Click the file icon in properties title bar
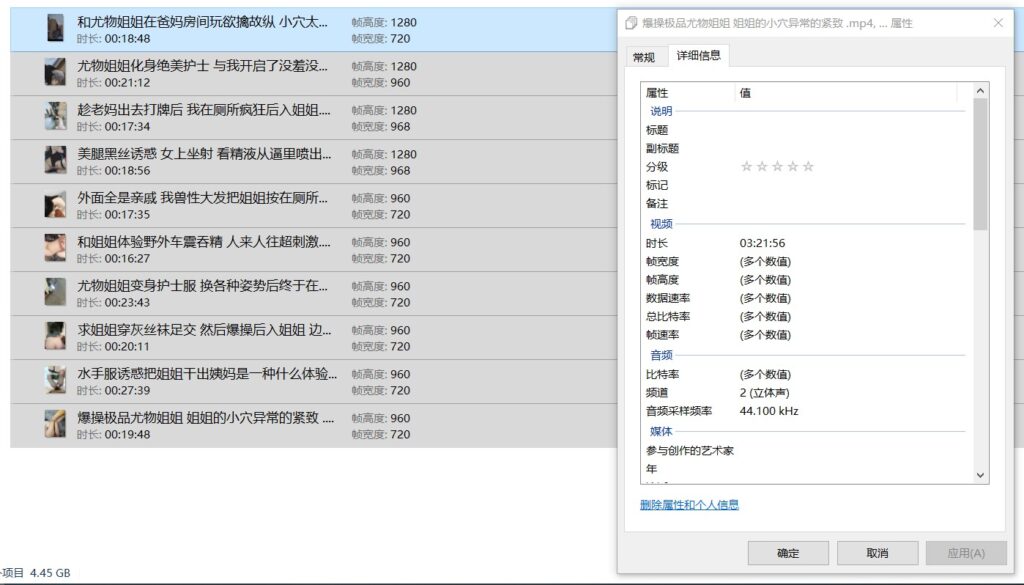 pyautogui.click(x=631, y=24)
